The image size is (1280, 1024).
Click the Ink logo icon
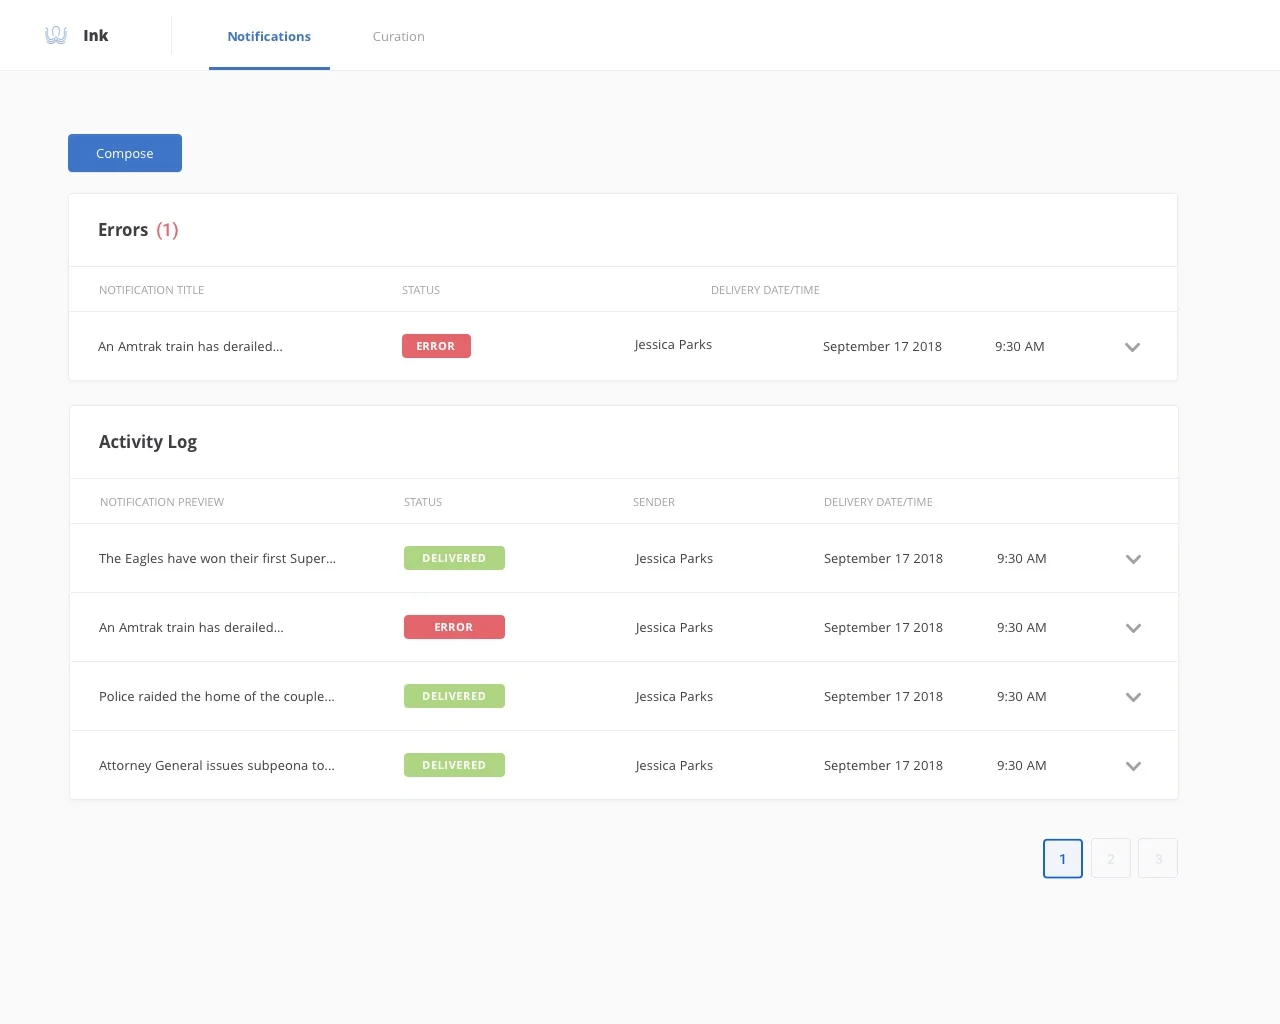coord(56,35)
